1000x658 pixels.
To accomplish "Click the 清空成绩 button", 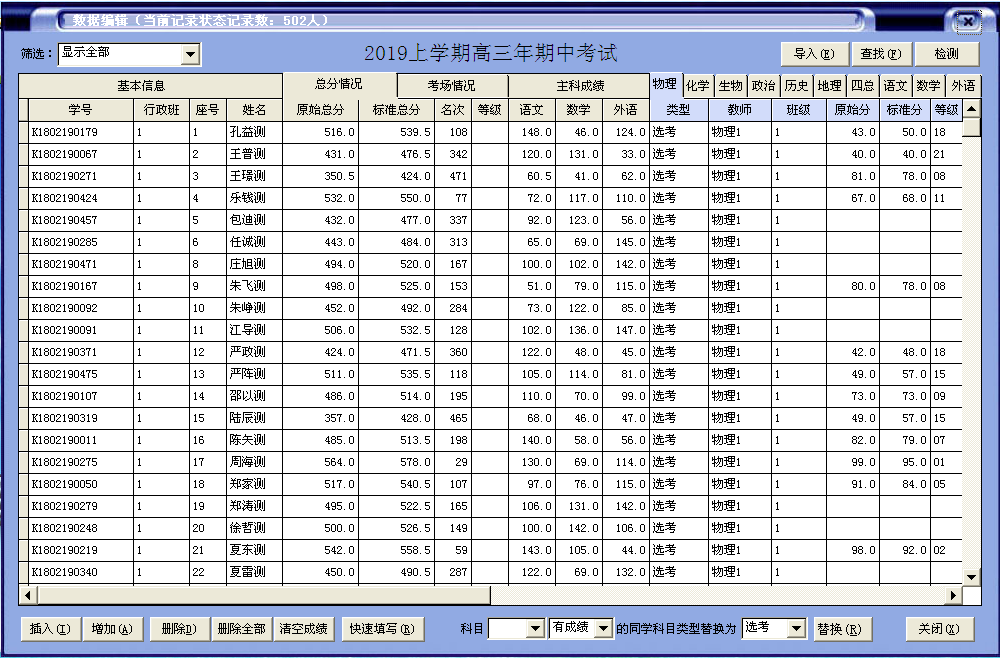I will point(304,629).
